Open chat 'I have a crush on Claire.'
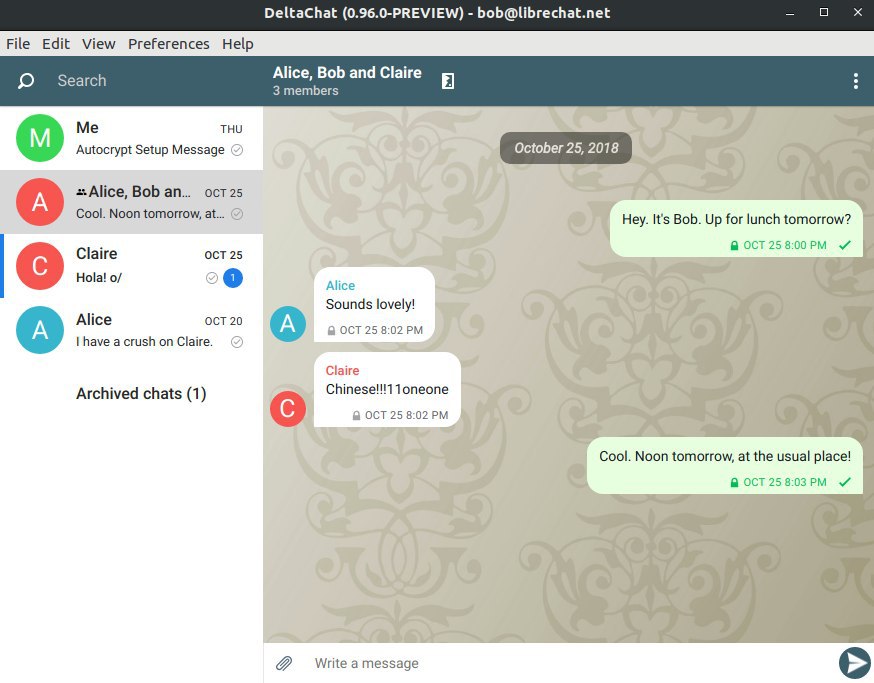The image size is (874, 683). coord(132,330)
